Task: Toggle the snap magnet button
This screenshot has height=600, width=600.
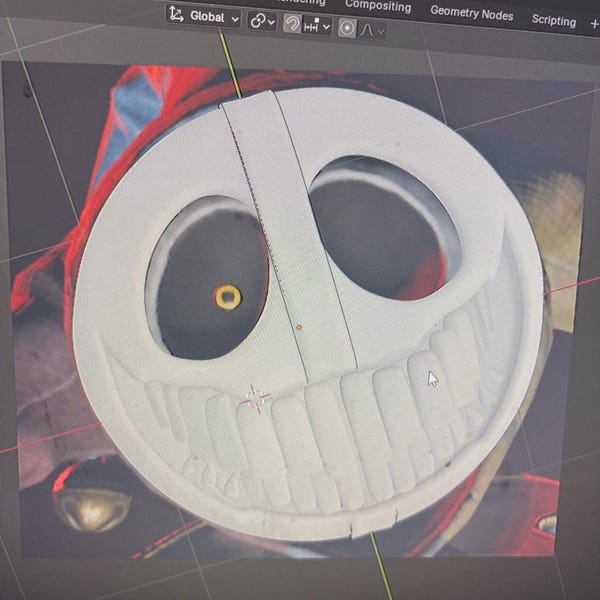Action: coord(292,25)
